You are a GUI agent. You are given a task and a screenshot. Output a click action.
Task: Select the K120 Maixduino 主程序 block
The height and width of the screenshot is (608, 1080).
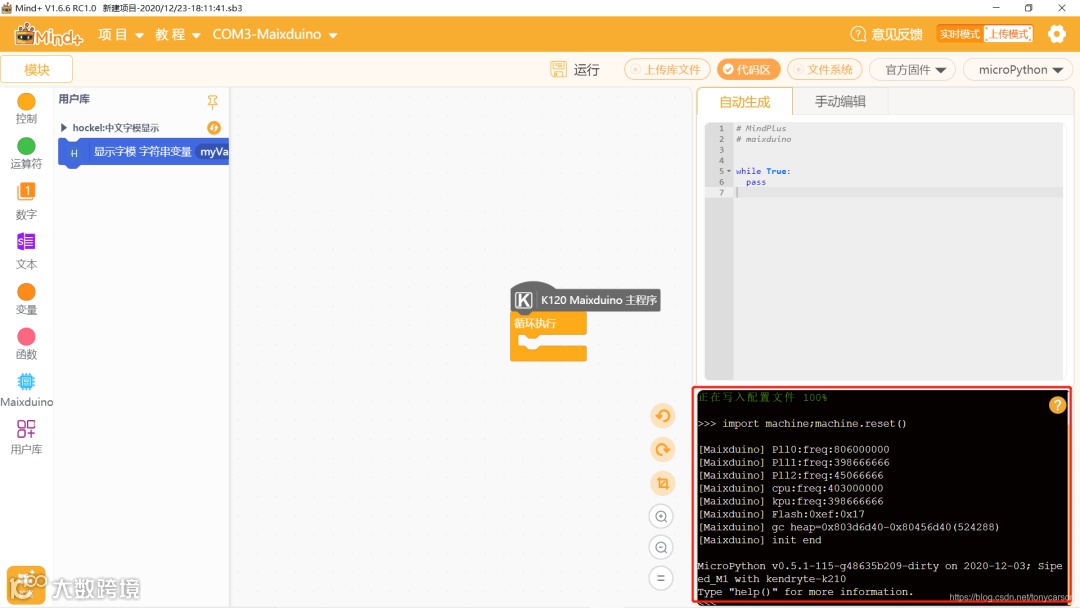(x=585, y=298)
